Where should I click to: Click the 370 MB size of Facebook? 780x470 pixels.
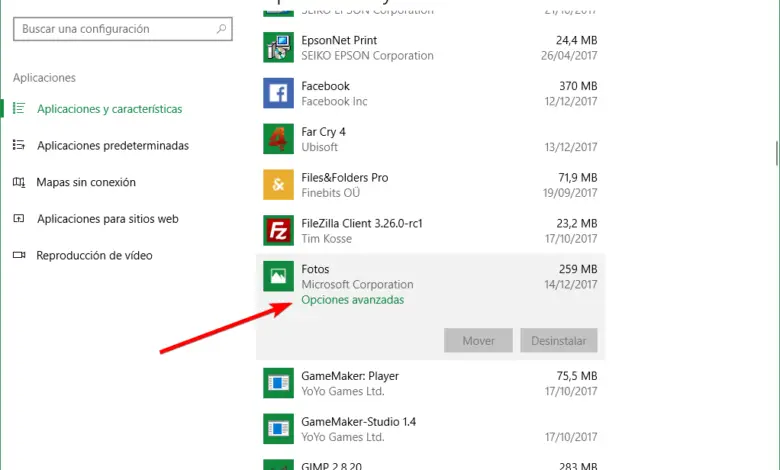point(578,86)
